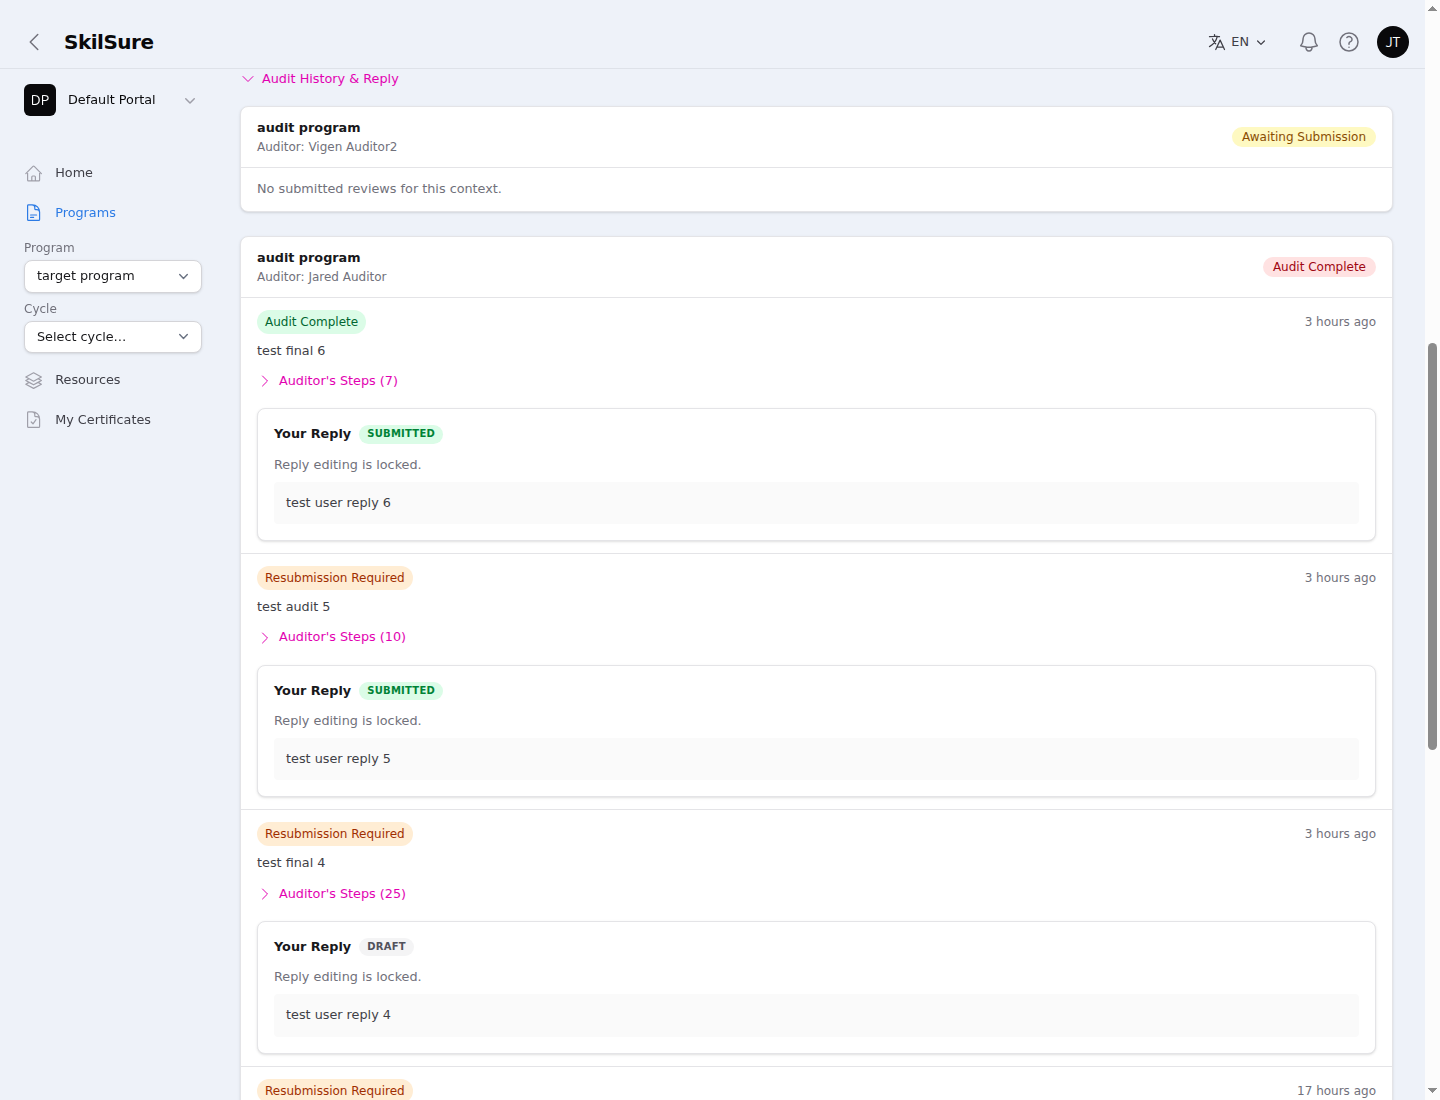The height and width of the screenshot is (1100, 1440).
Task: Click Resubmission Required tag above test audit 5
Action: [x=335, y=578]
